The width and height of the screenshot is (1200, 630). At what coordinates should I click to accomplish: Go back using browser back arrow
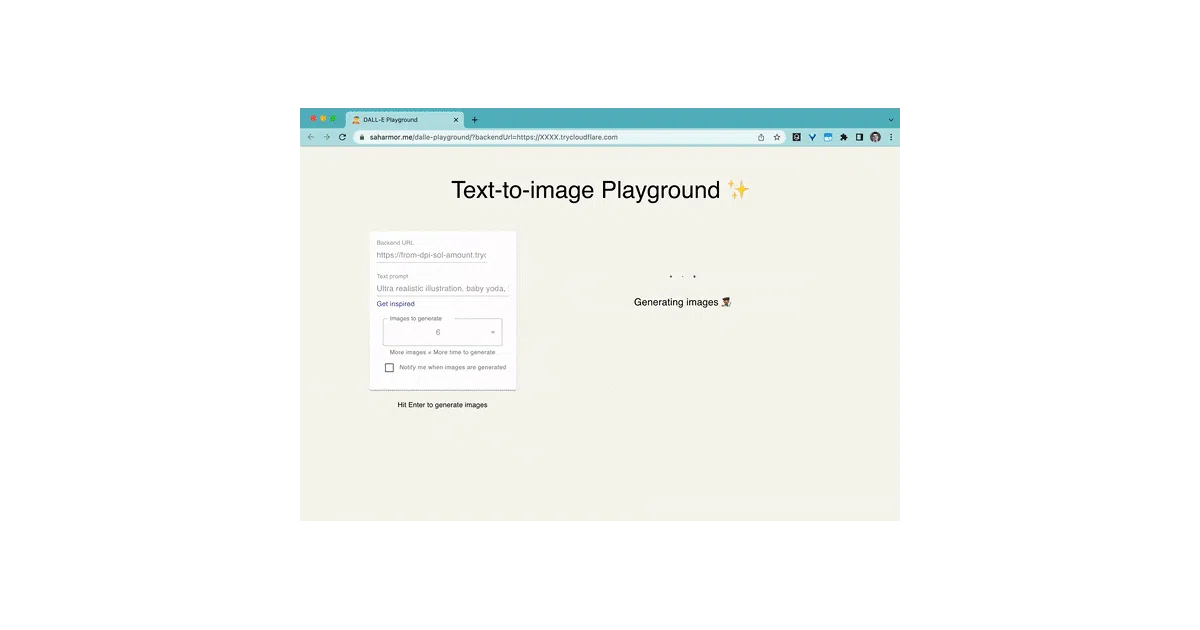(x=311, y=137)
